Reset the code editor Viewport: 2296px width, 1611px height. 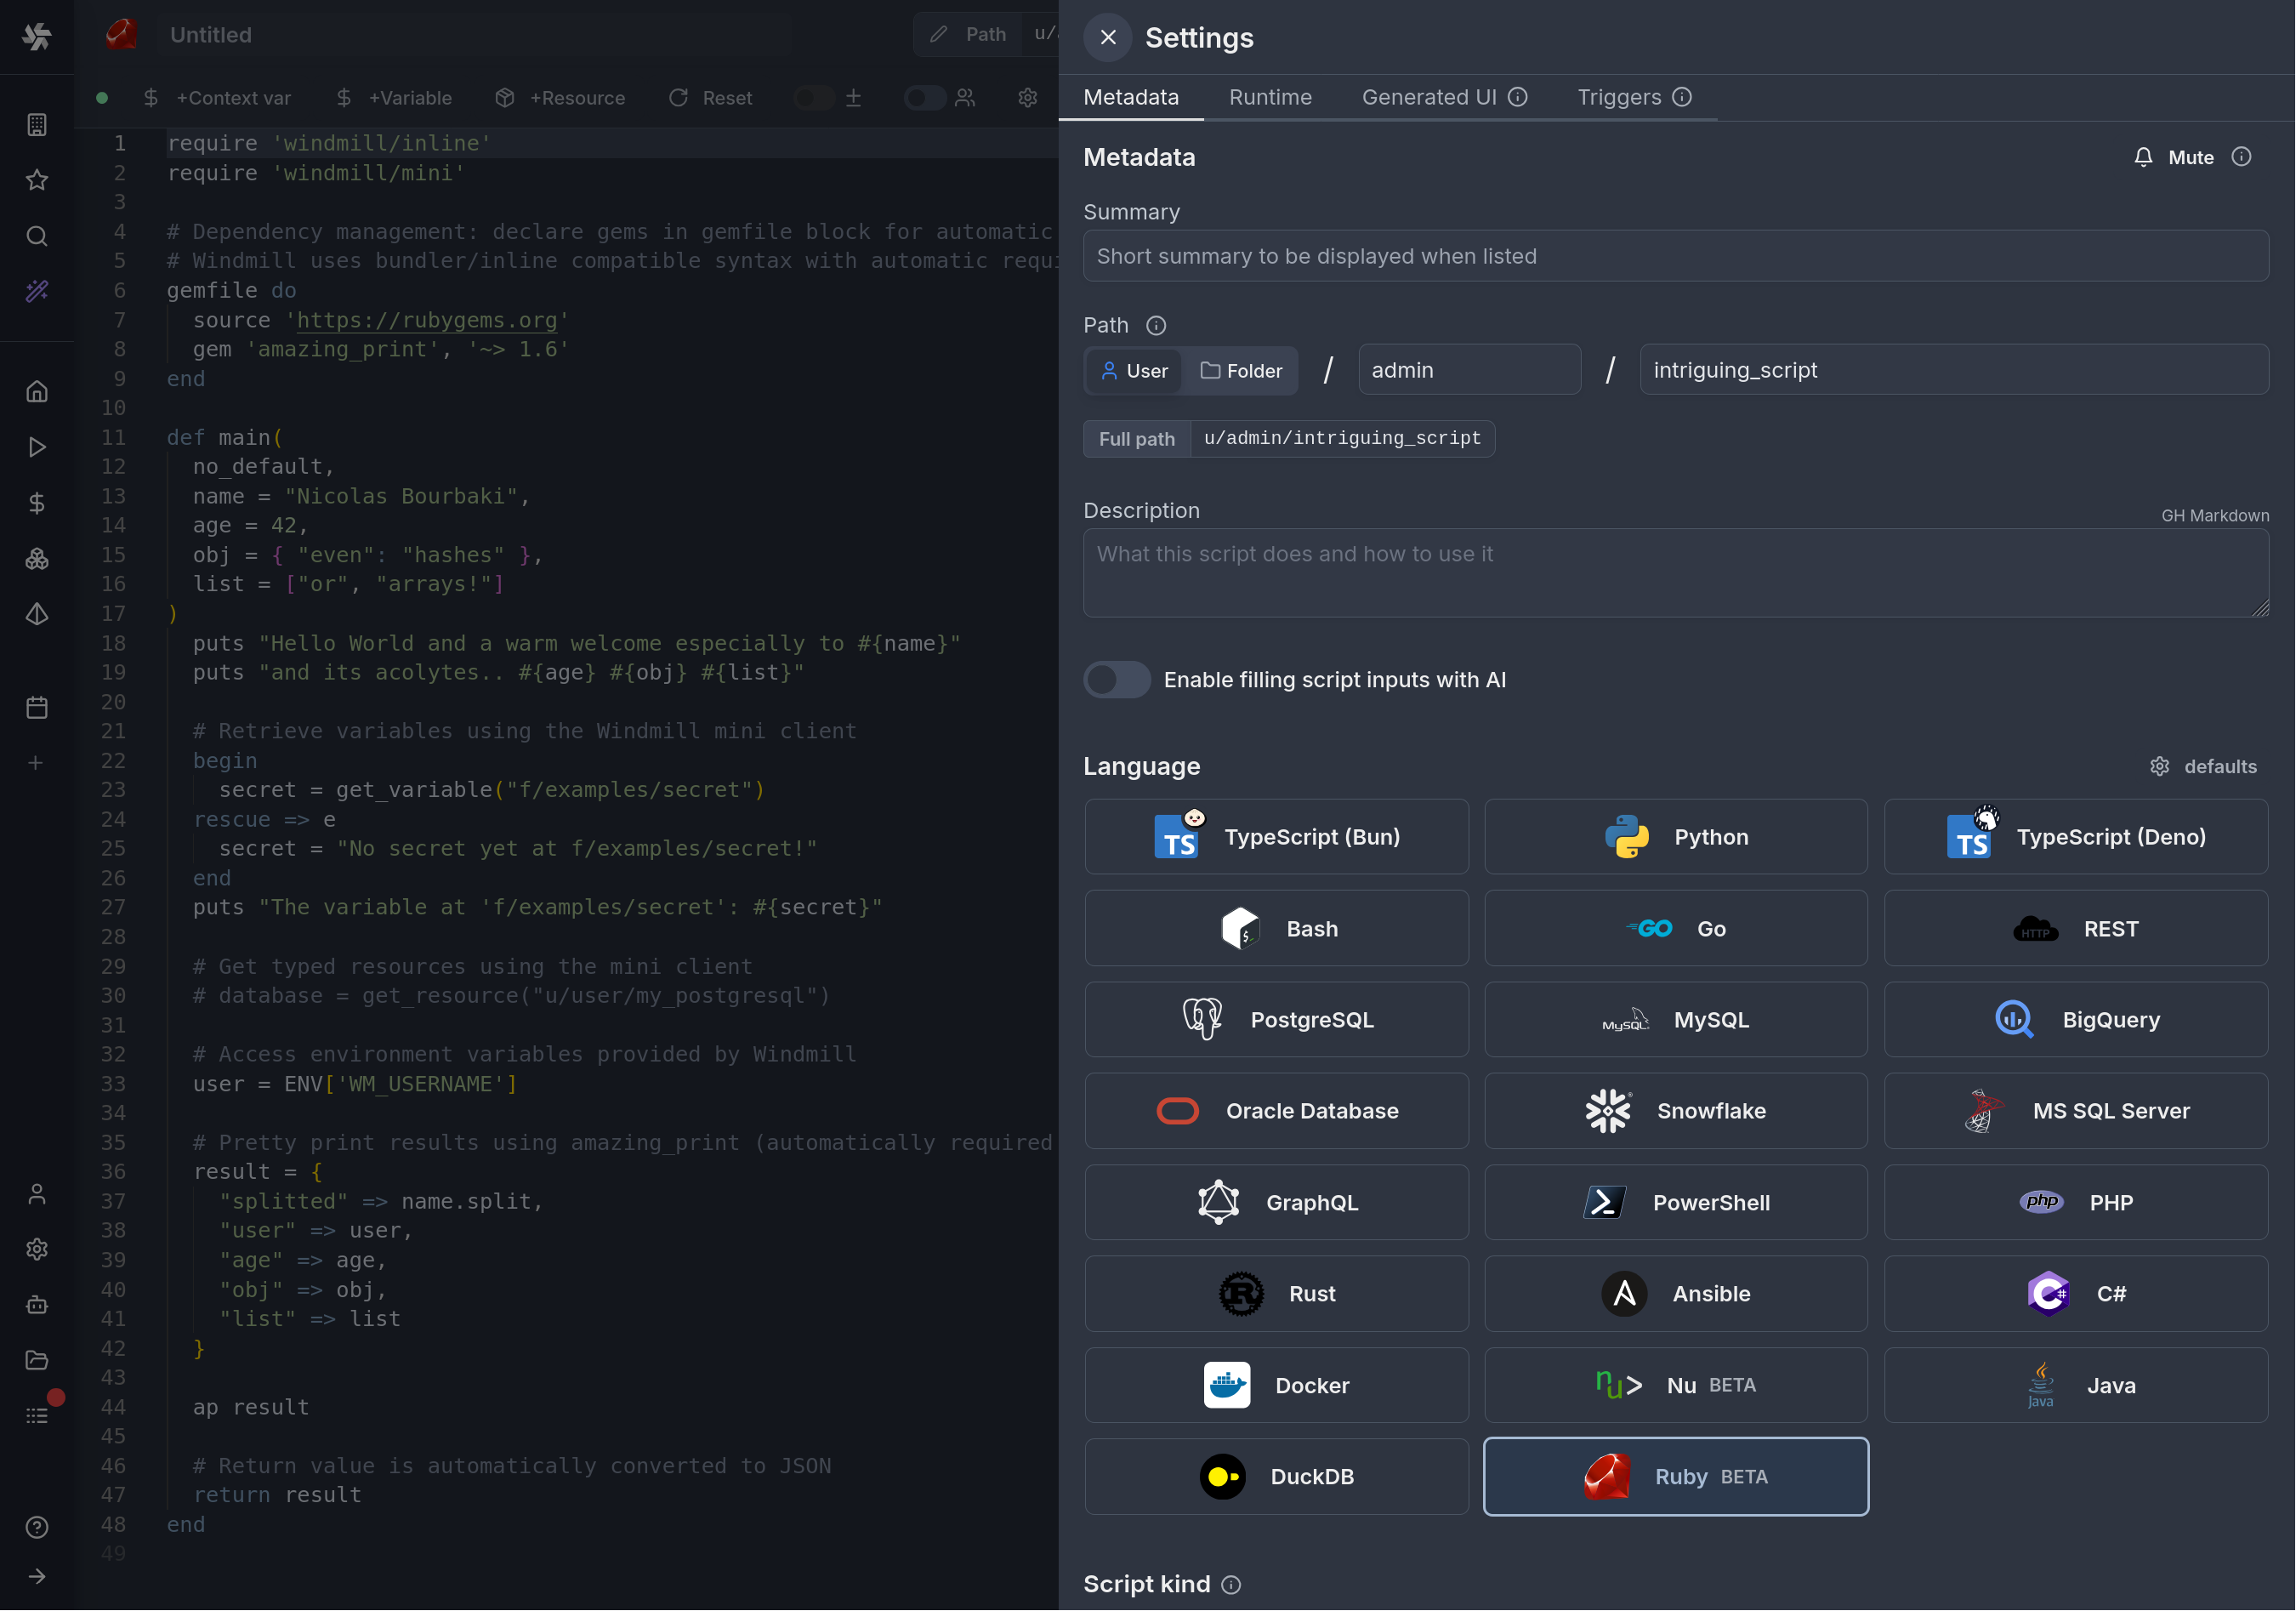710,98
